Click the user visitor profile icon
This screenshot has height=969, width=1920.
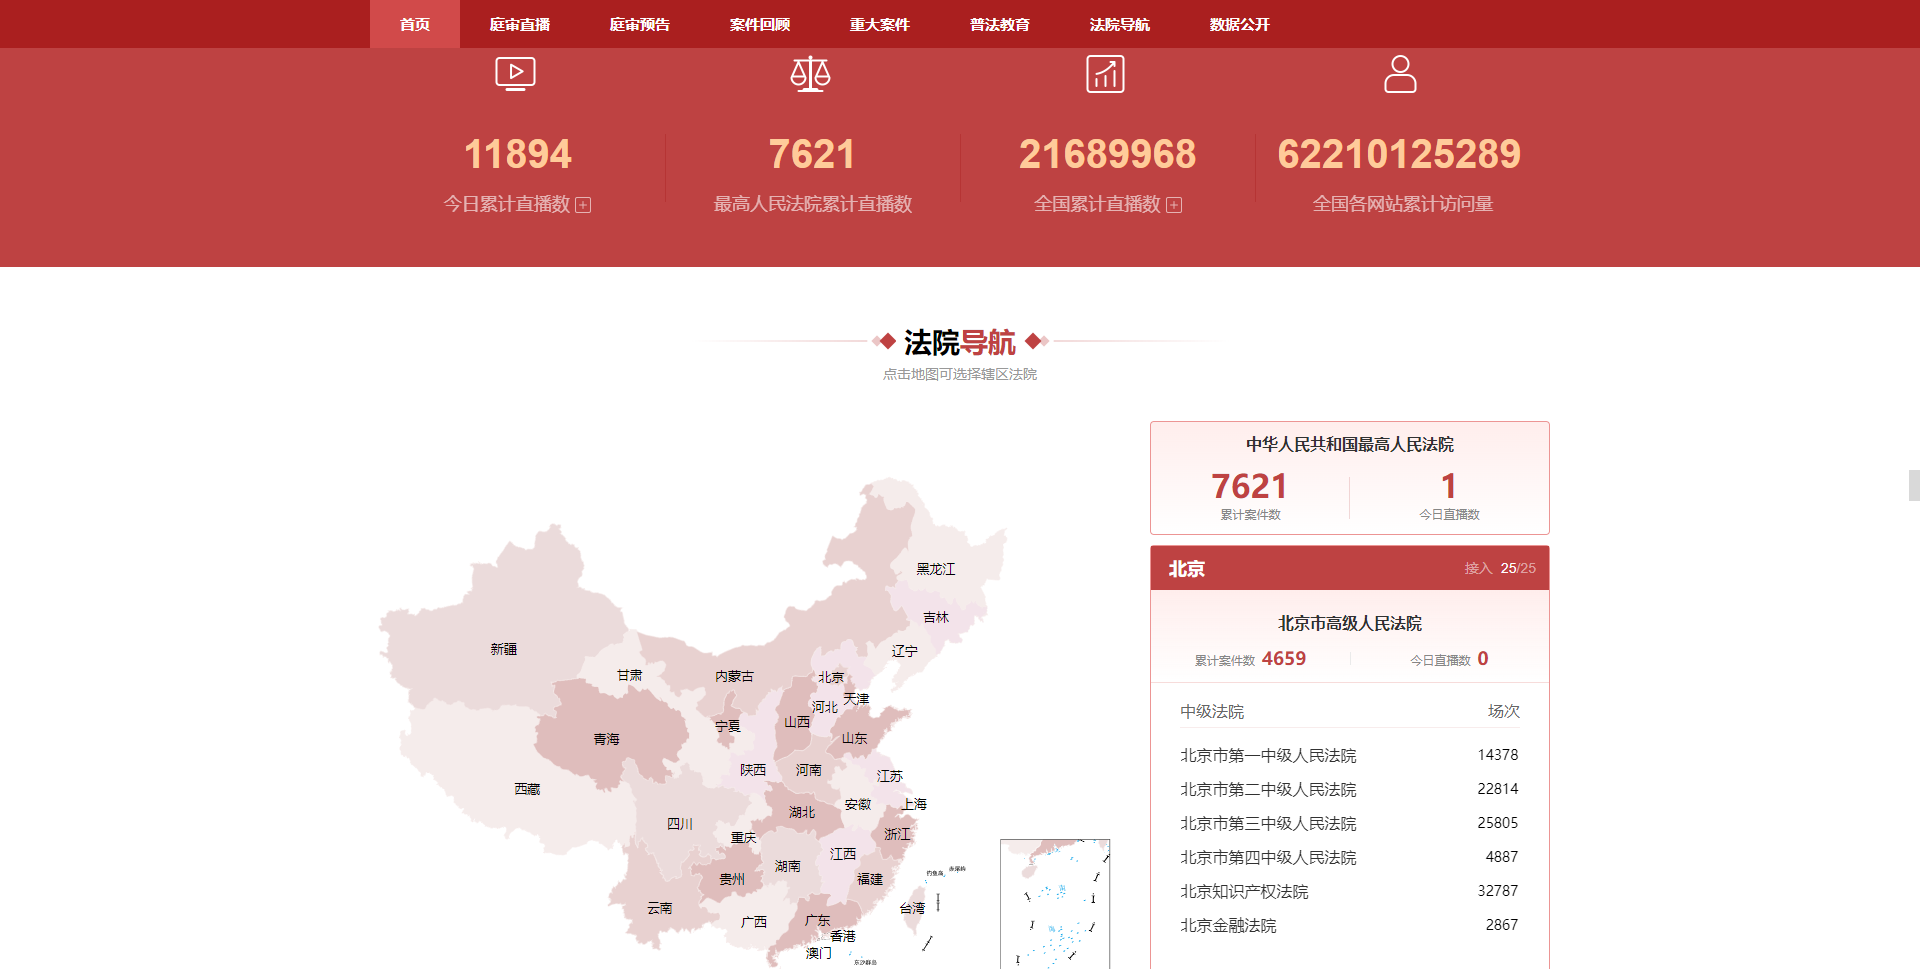[1400, 74]
